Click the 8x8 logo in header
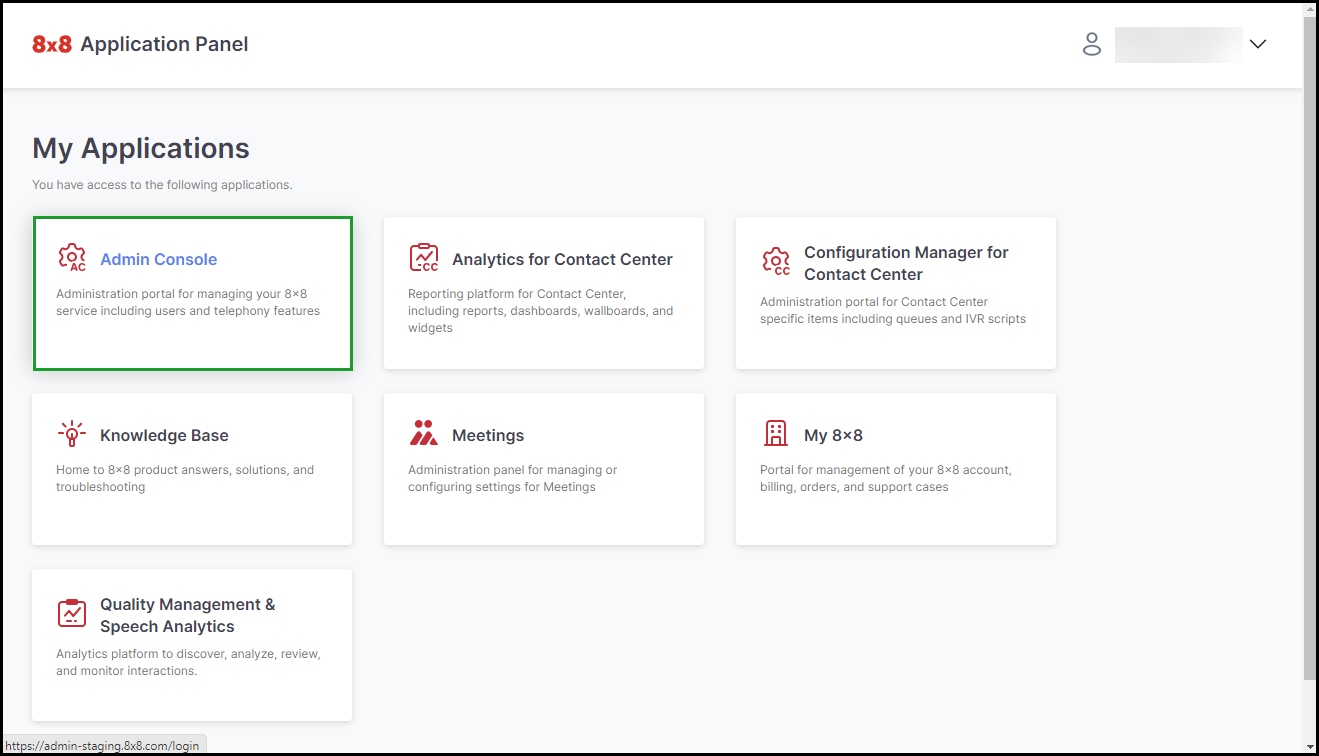Screen dimensions: 1319x756 coord(52,44)
